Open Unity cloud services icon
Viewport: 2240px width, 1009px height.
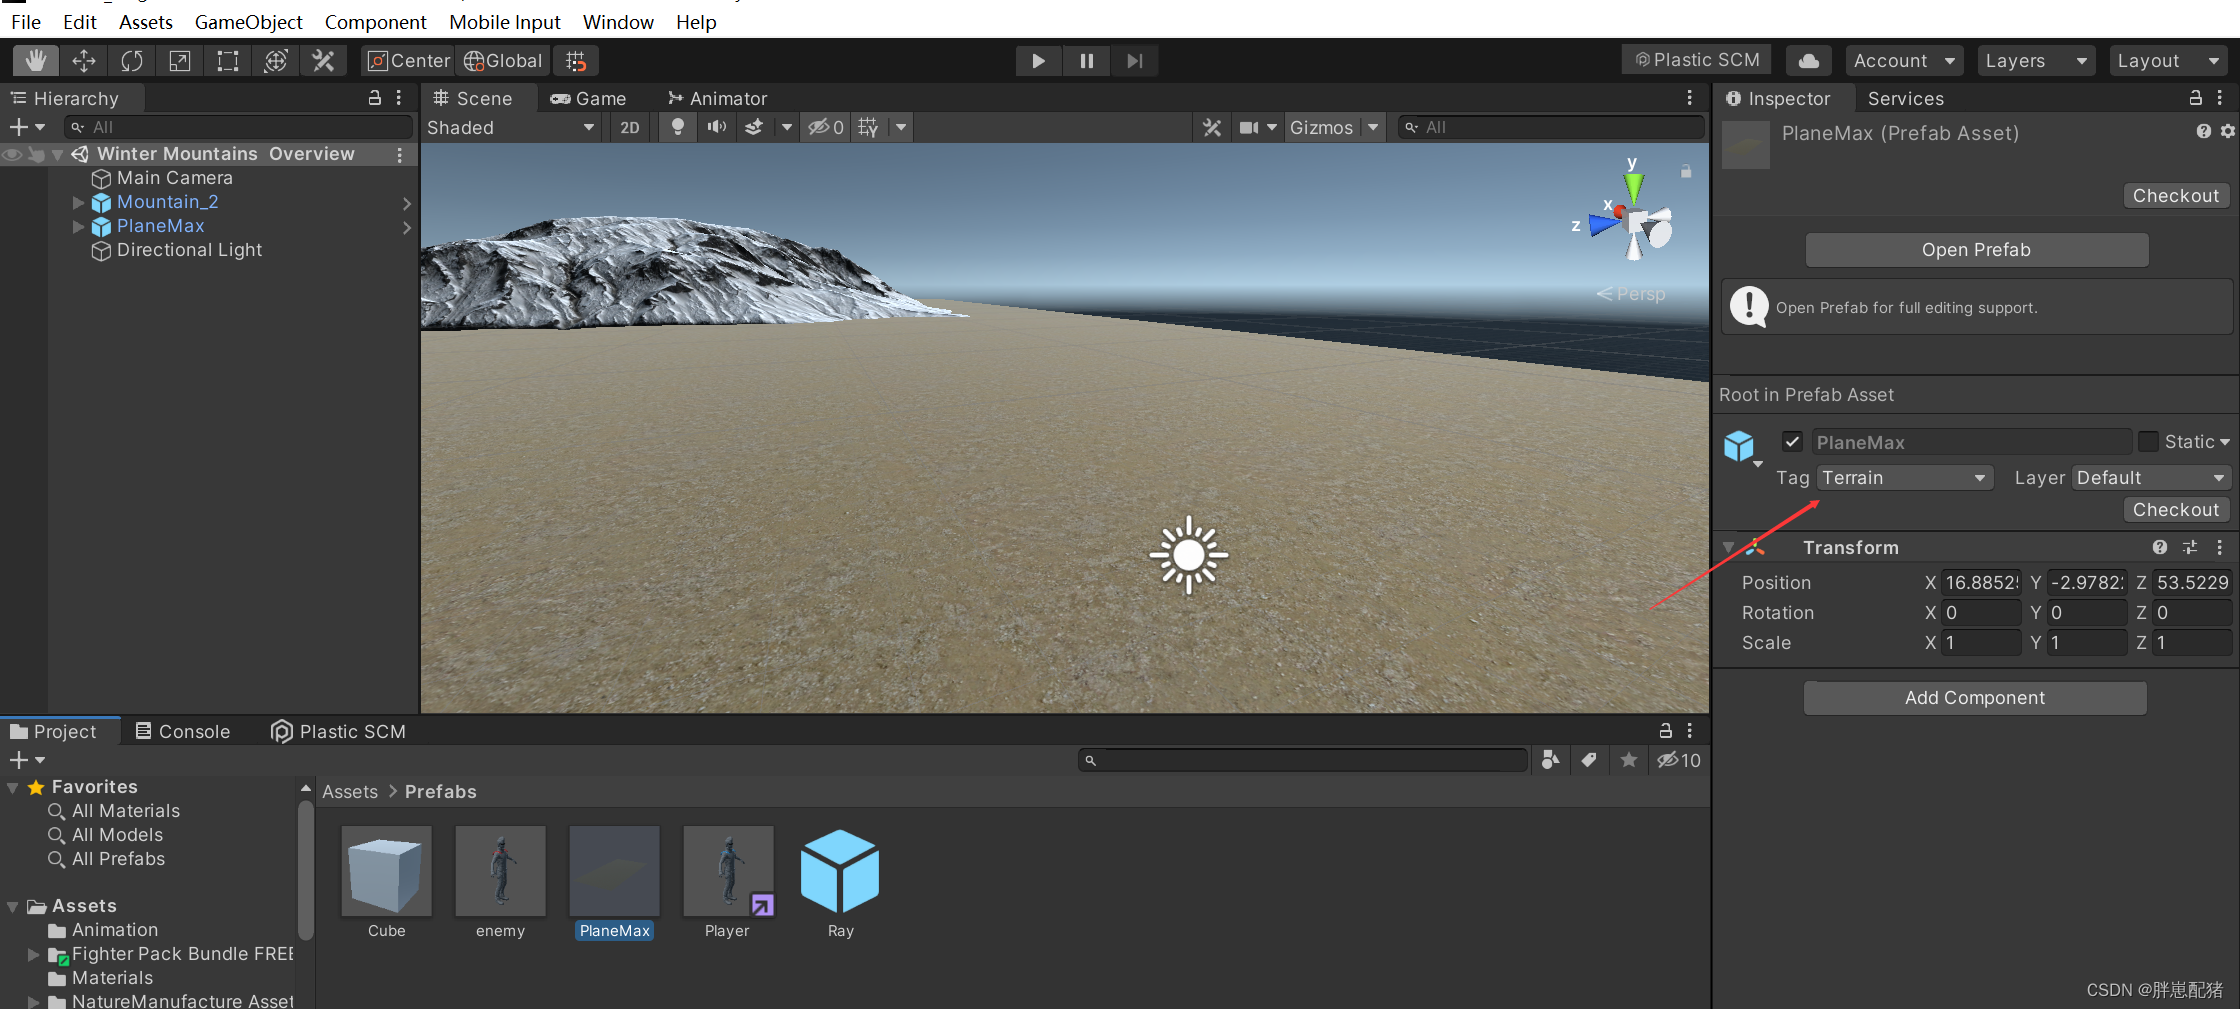1808,60
